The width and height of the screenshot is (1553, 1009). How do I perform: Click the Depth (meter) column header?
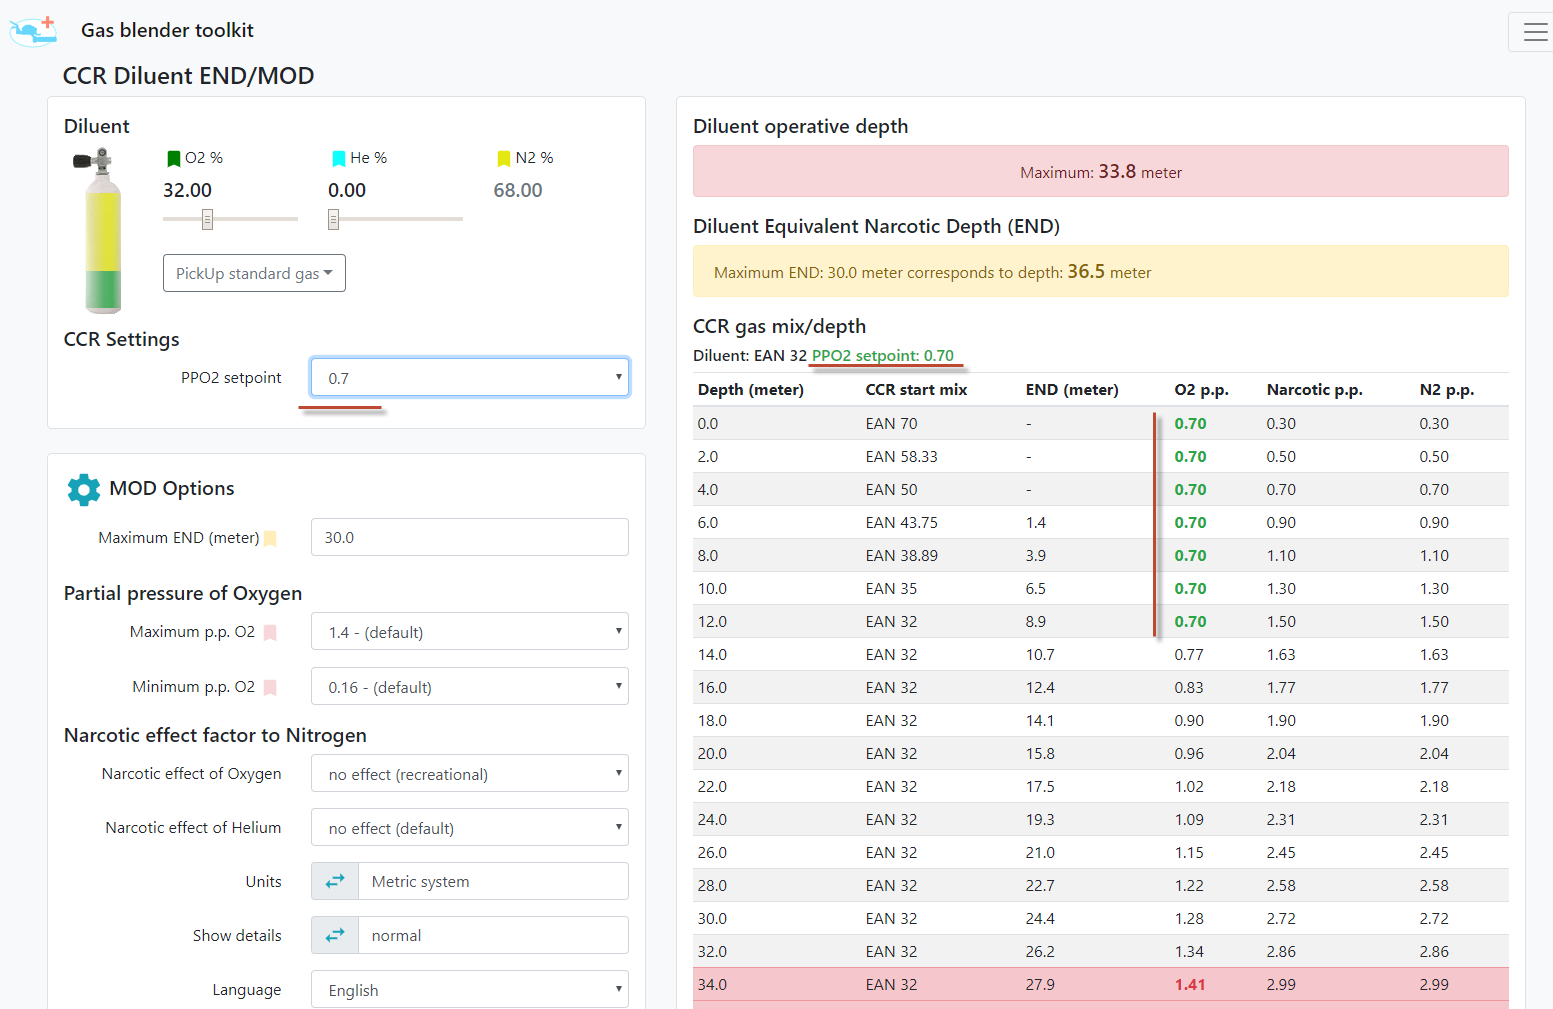click(751, 390)
